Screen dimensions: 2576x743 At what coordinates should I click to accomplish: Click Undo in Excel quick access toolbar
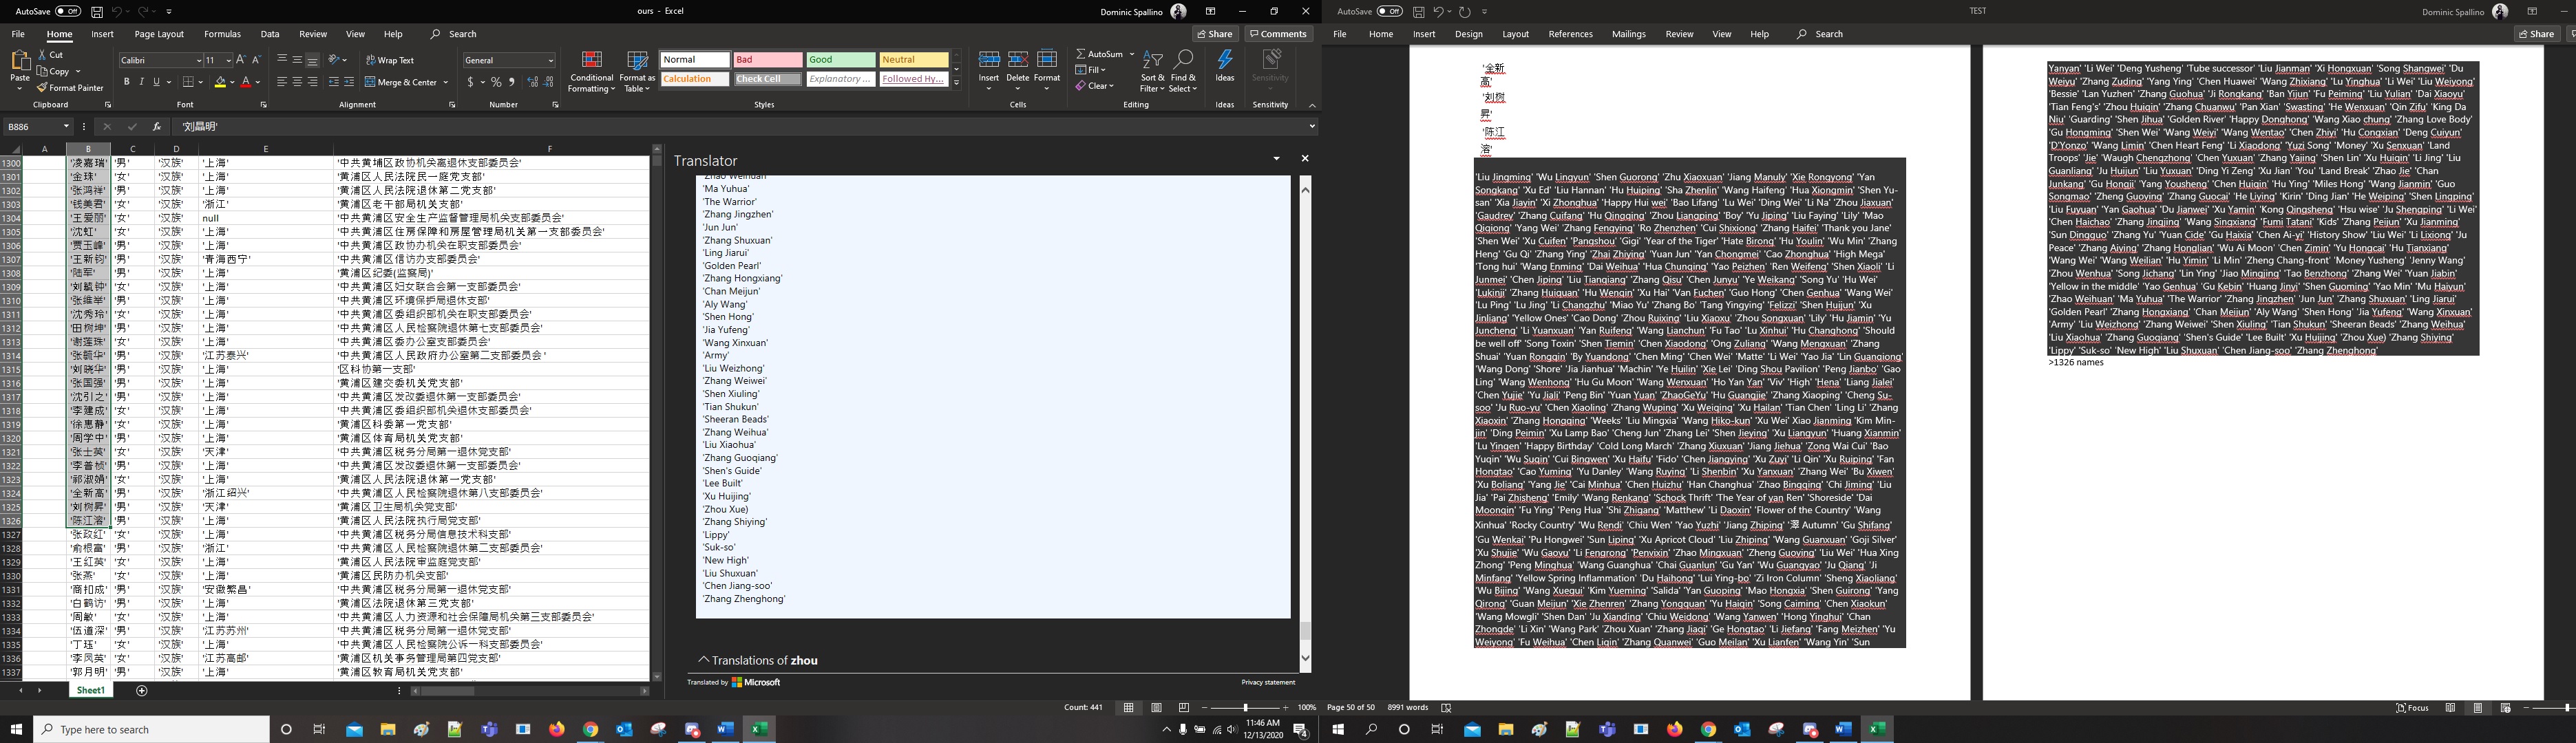pos(117,11)
